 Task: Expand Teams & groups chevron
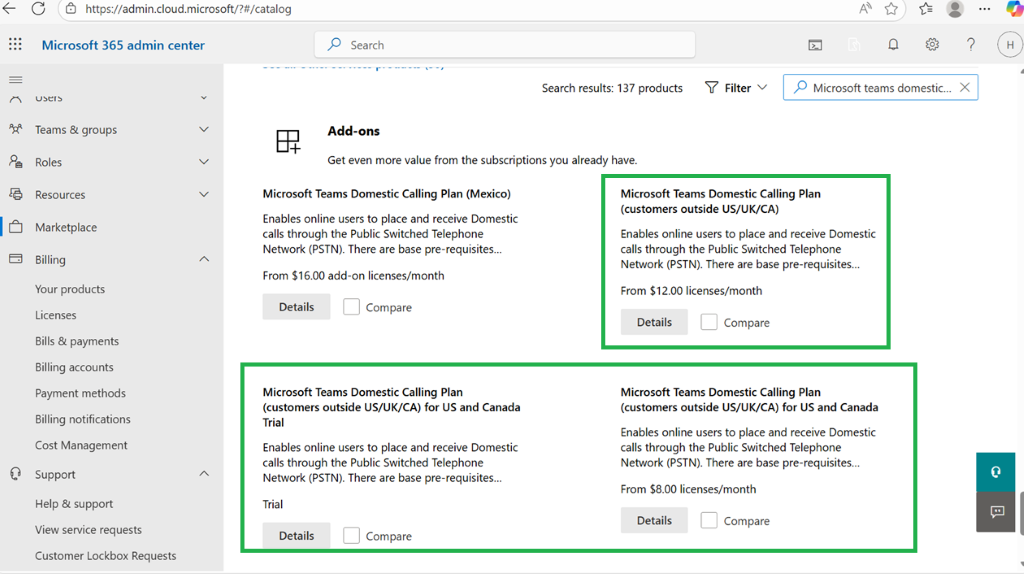point(204,129)
